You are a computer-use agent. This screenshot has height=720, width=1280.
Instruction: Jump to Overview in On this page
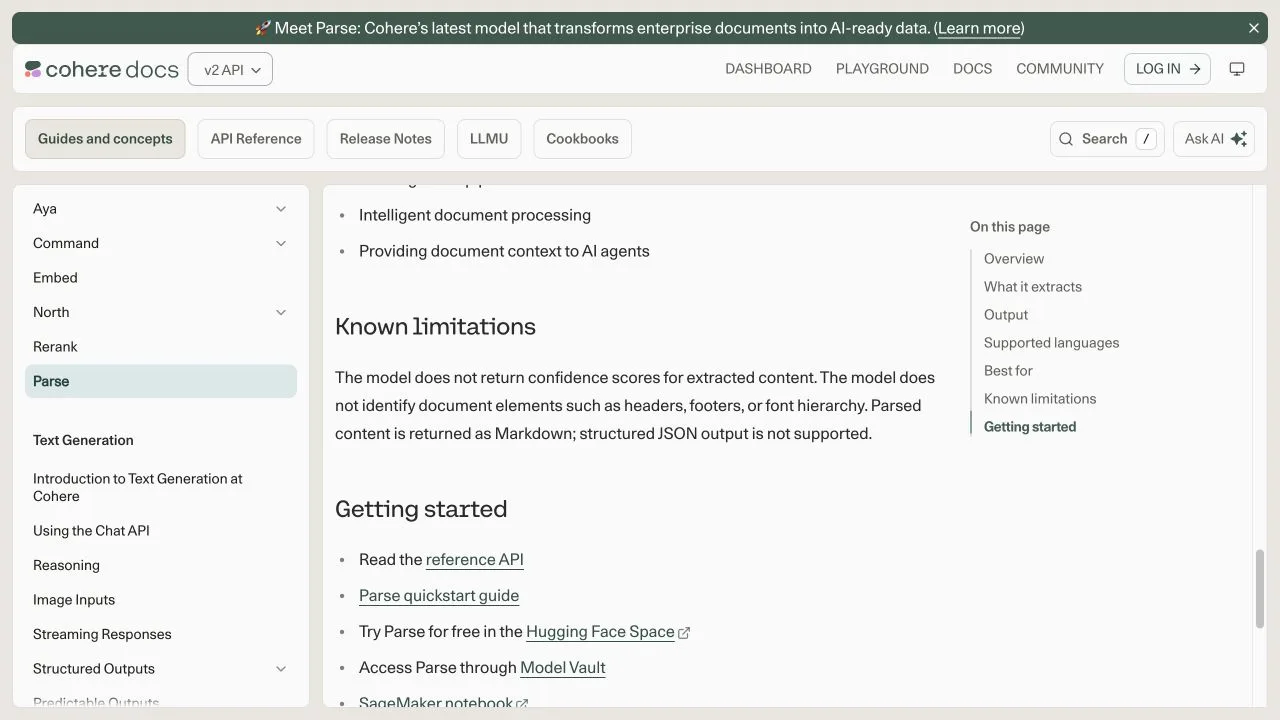point(1014,259)
